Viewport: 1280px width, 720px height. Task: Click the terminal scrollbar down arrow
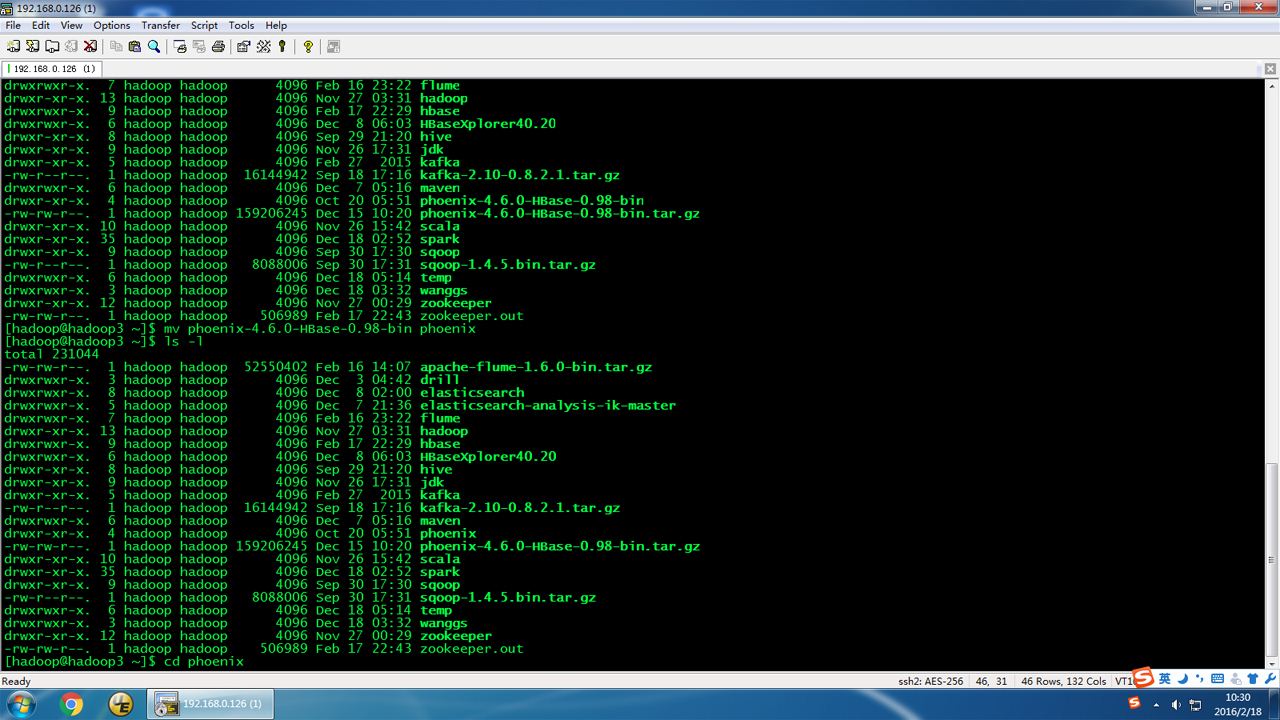click(1271, 666)
